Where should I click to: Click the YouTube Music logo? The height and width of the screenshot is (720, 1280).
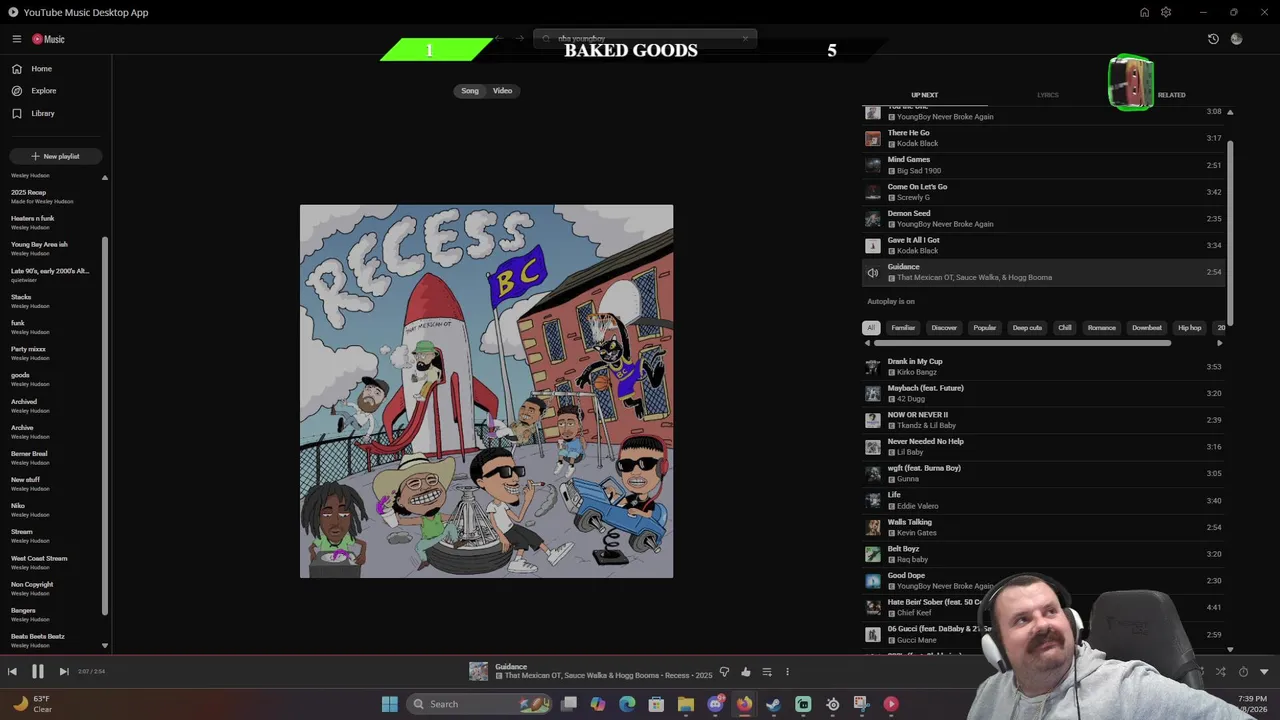48,39
